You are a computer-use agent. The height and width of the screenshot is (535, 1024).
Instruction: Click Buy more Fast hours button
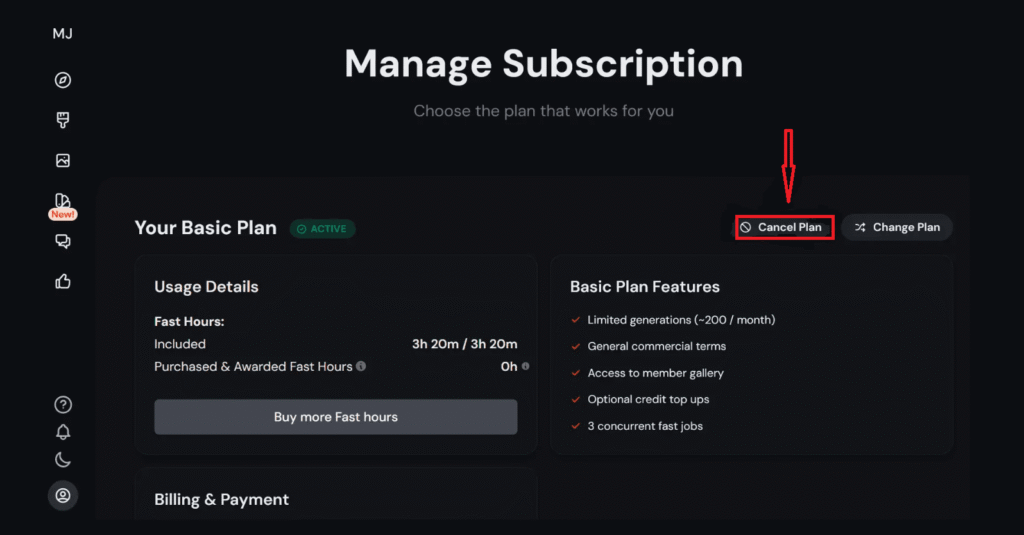point(335,417)
